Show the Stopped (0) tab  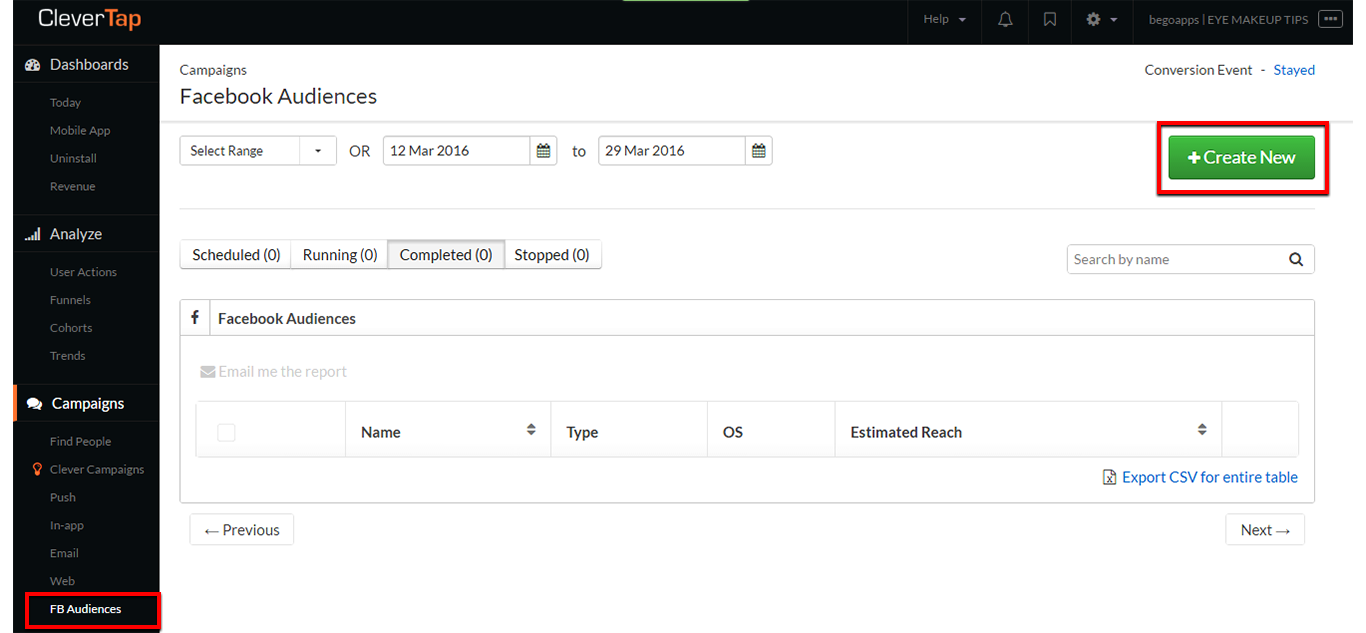(552, 255)
